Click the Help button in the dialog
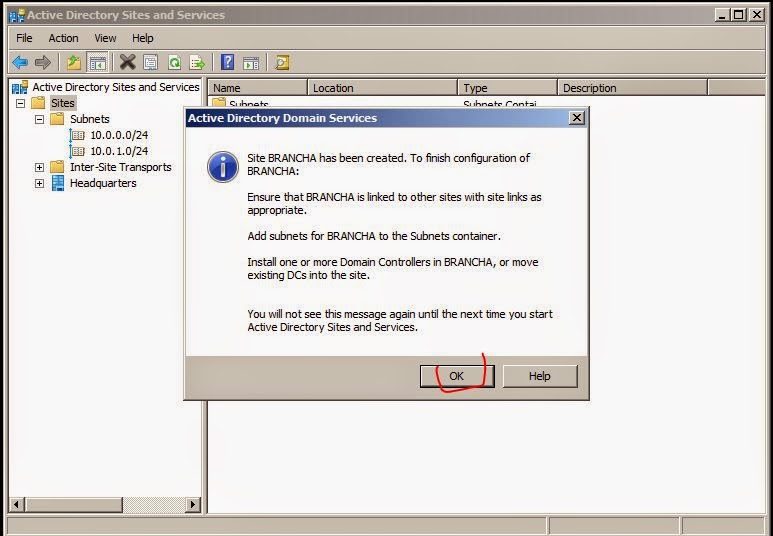The width and height of the screenshot is (773, 536). point(540,376)
